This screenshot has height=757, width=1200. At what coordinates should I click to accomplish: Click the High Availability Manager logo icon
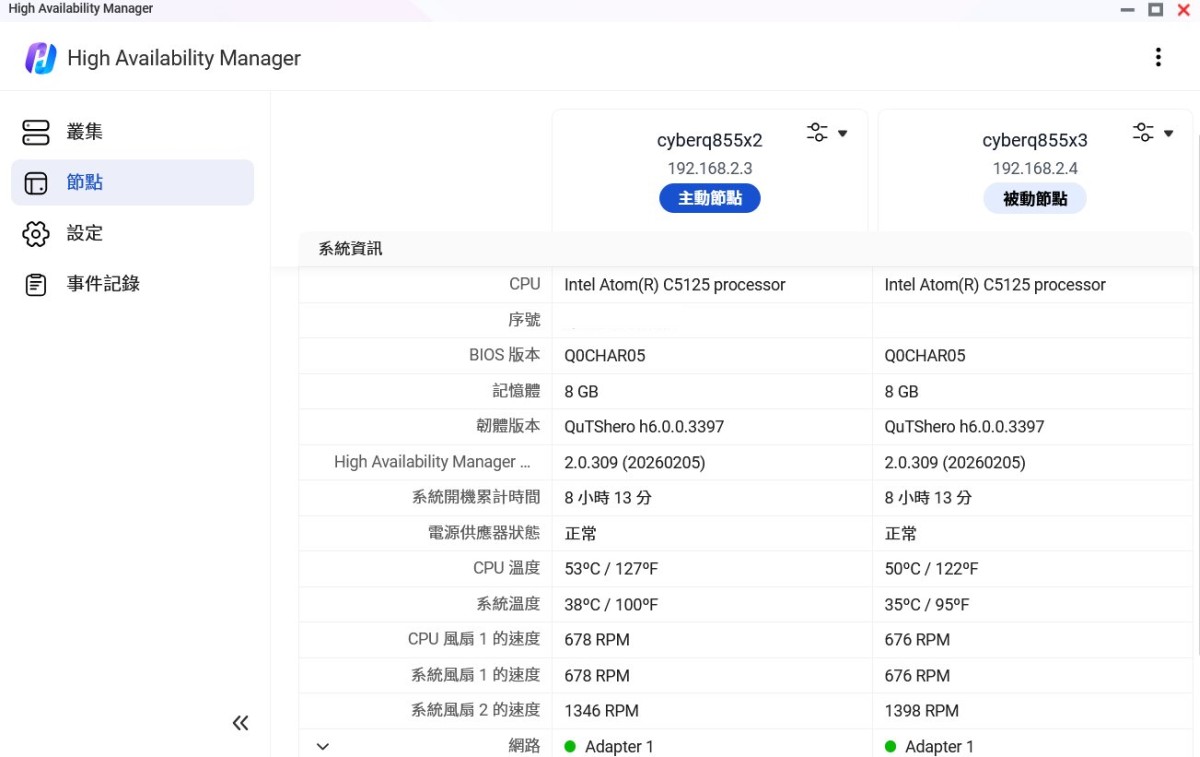click(x=40, y=58)
